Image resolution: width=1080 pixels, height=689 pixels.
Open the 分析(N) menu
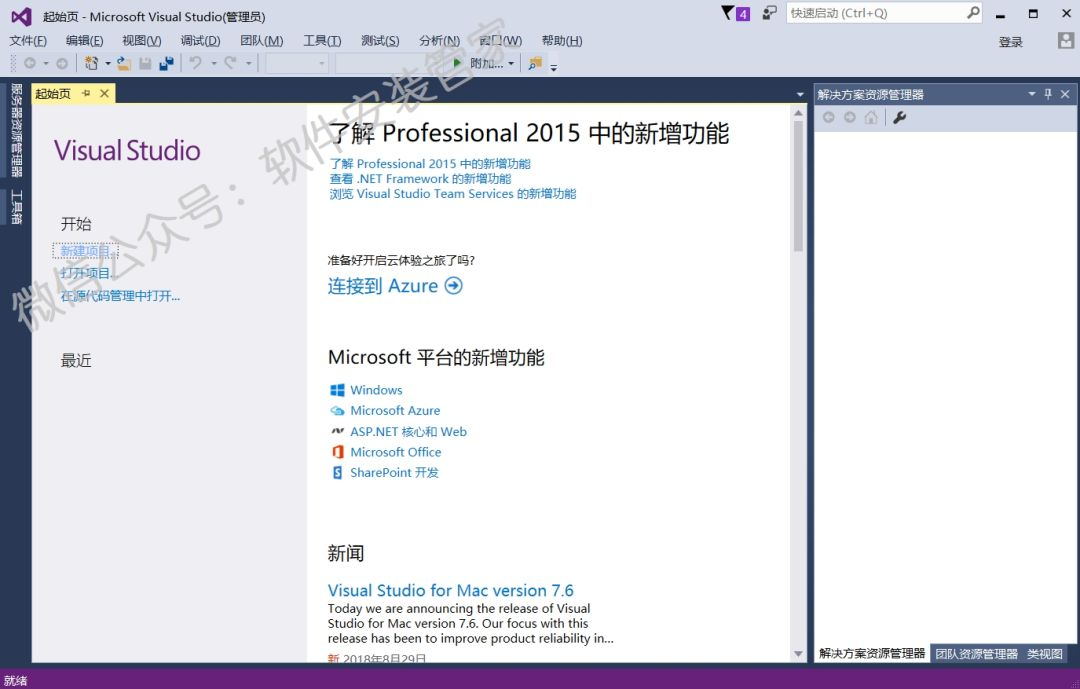[x=439, y=41]
